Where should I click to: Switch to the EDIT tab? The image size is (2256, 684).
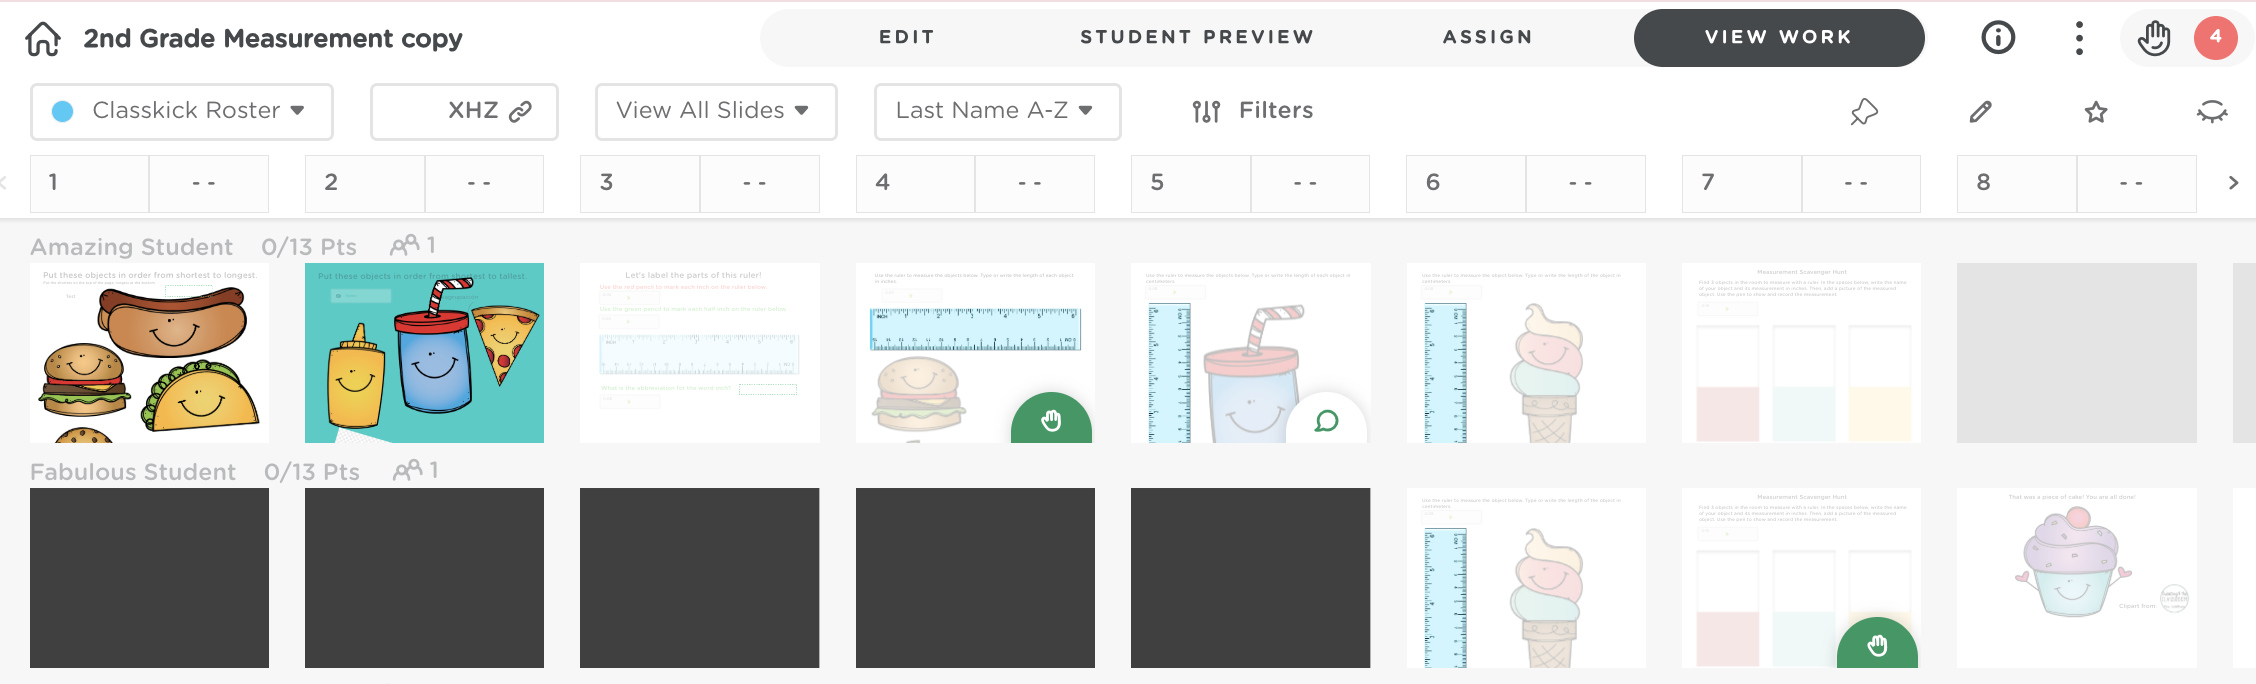(x=907, y=37)
